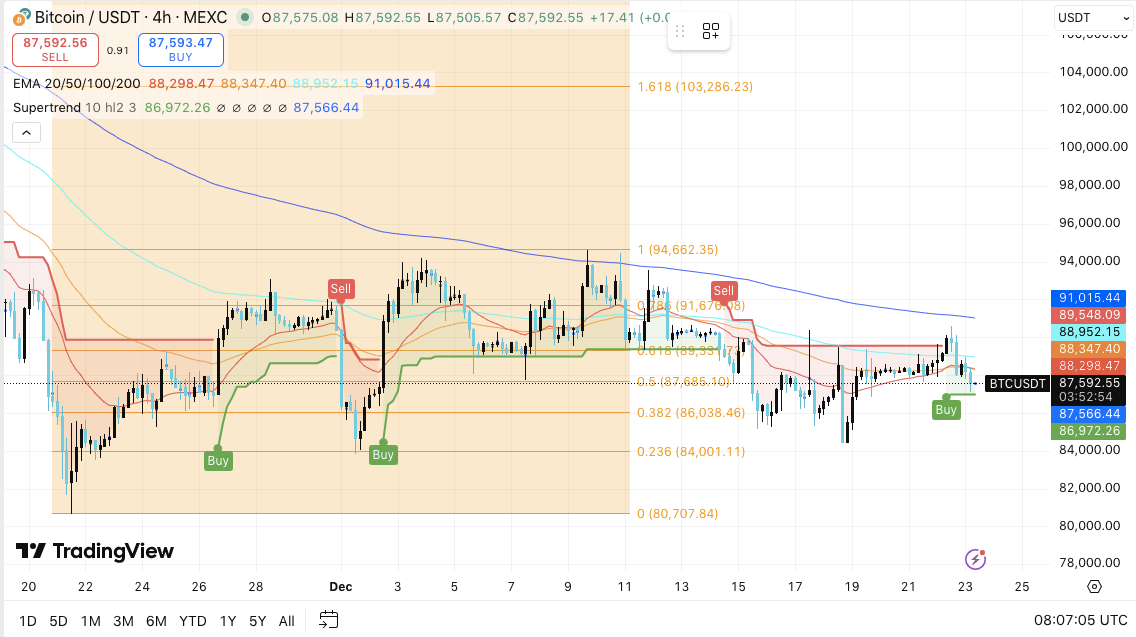Select the EMA 20/50/100/200 indicator legend
1136x637 pixels.
77,84
